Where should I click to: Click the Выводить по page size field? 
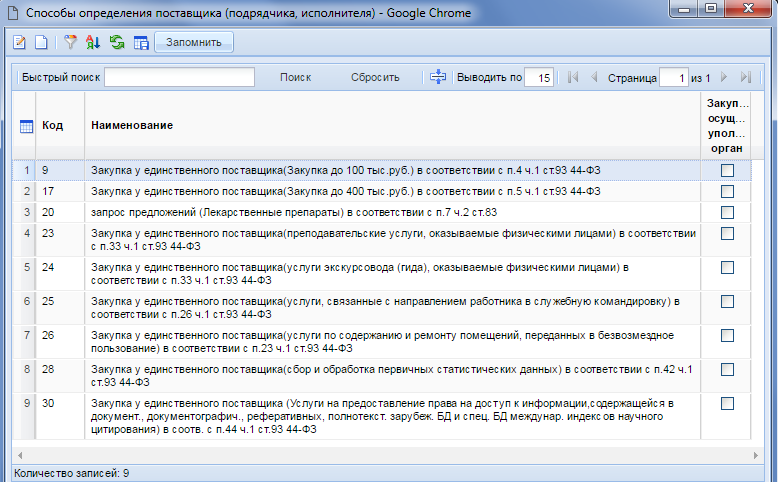tap(539, 78)
